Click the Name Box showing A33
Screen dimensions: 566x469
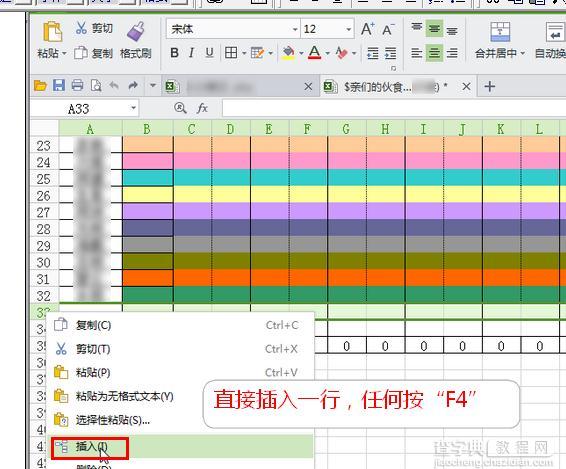point(79,108)
